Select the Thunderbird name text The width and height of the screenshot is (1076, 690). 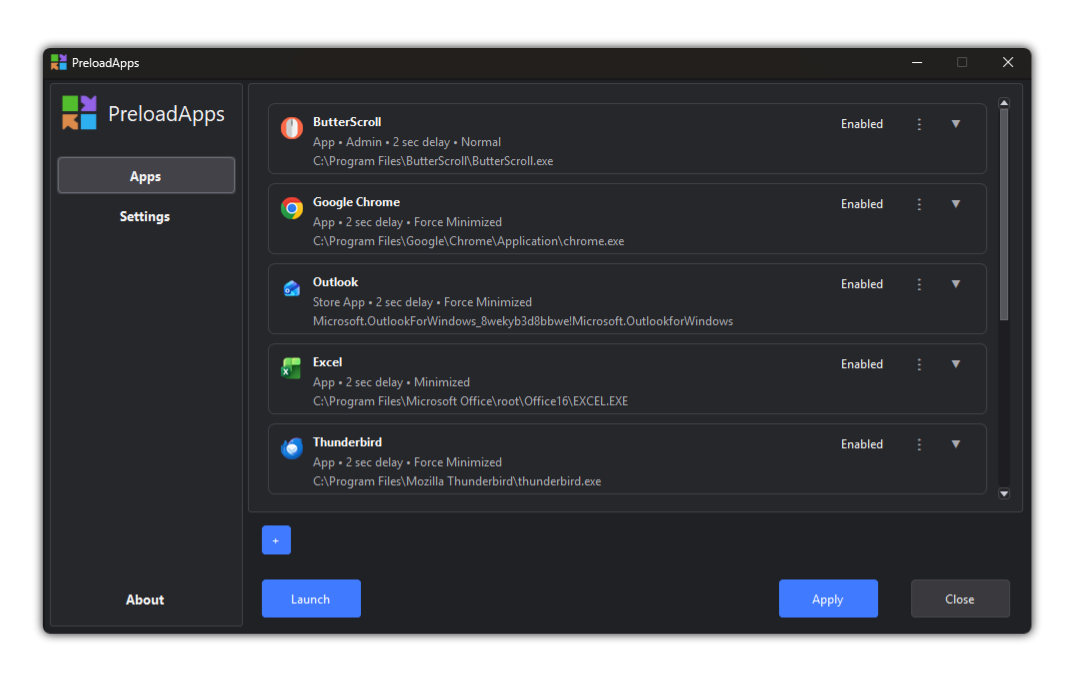point(347,442)
